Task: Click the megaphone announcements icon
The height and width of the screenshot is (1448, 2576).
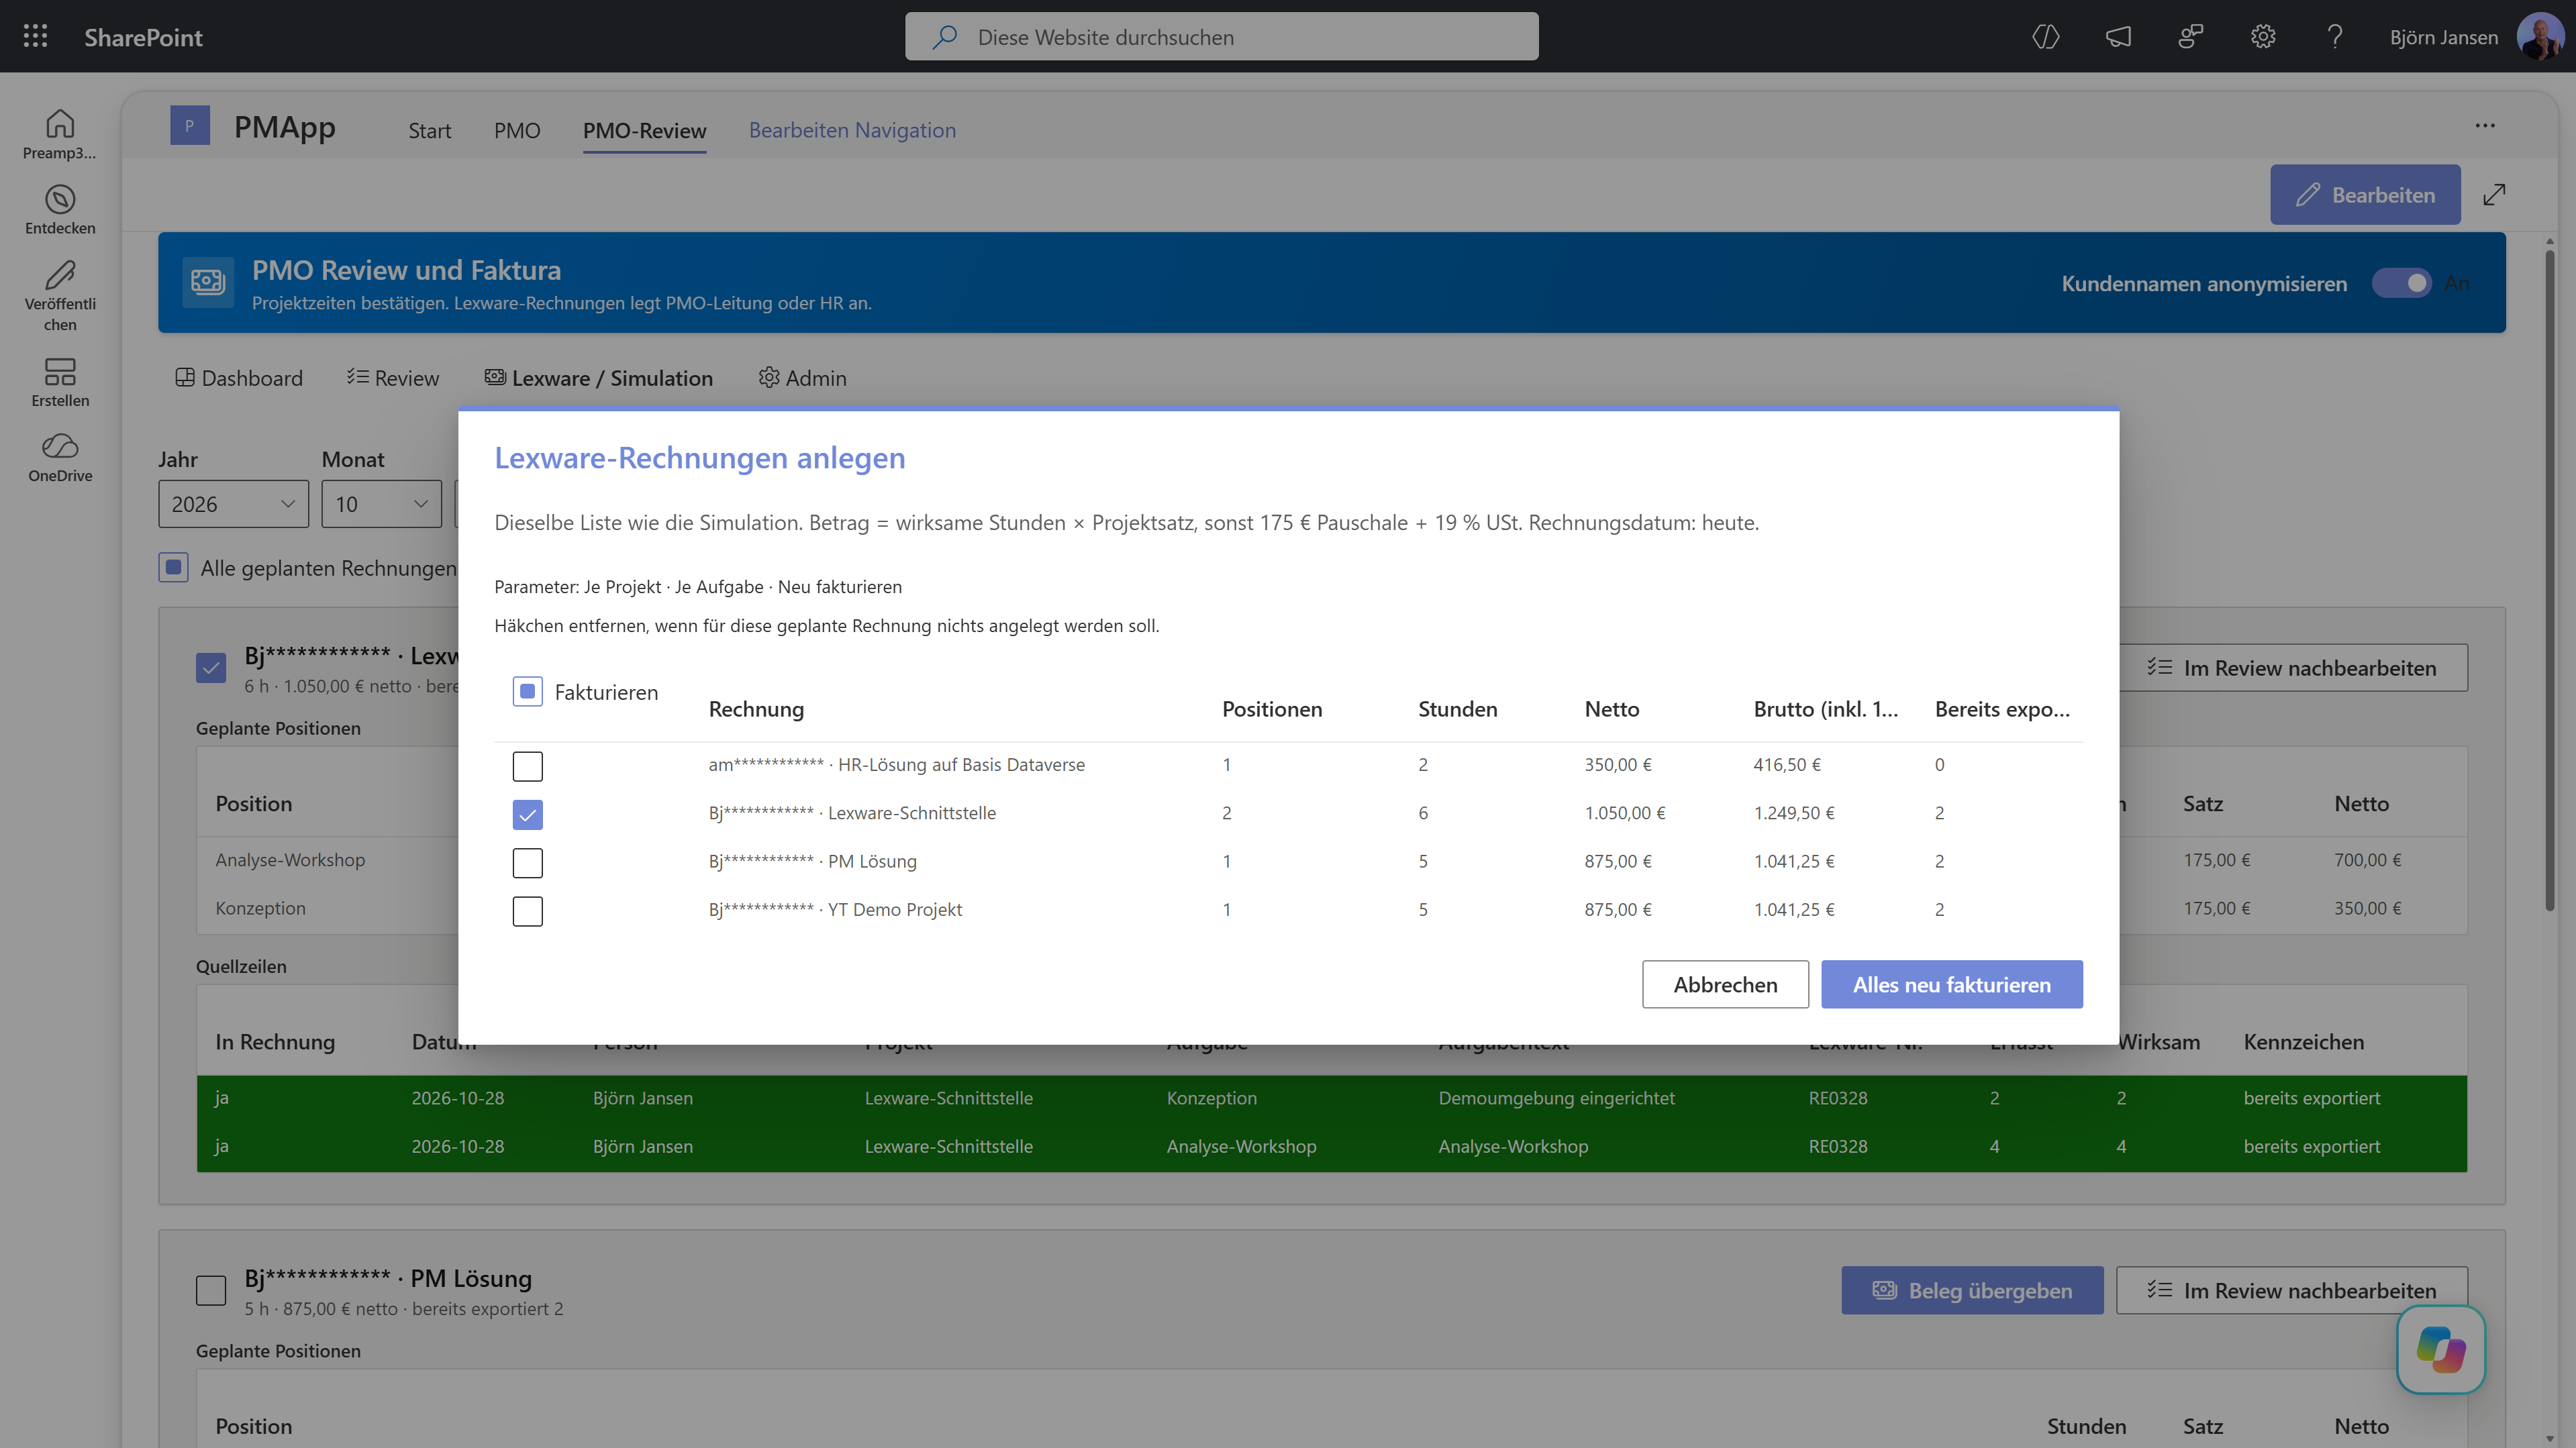Action: (2118, 37)
